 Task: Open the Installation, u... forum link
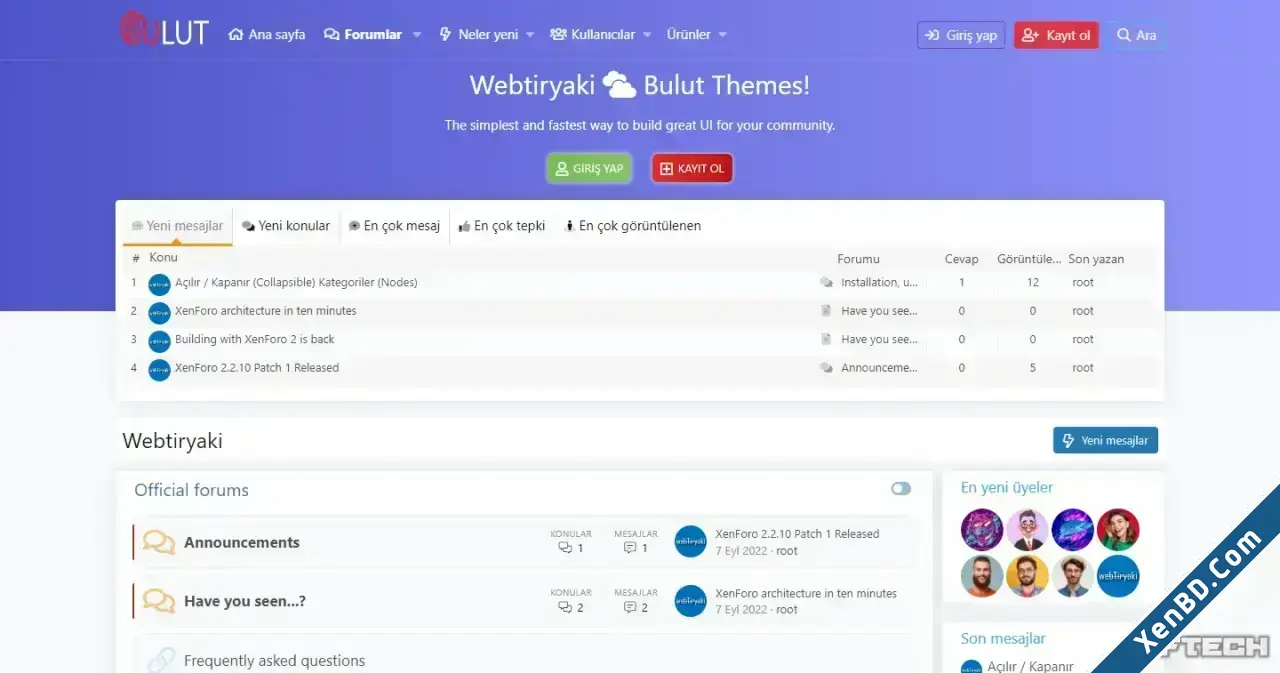click(x=879, y=283)
